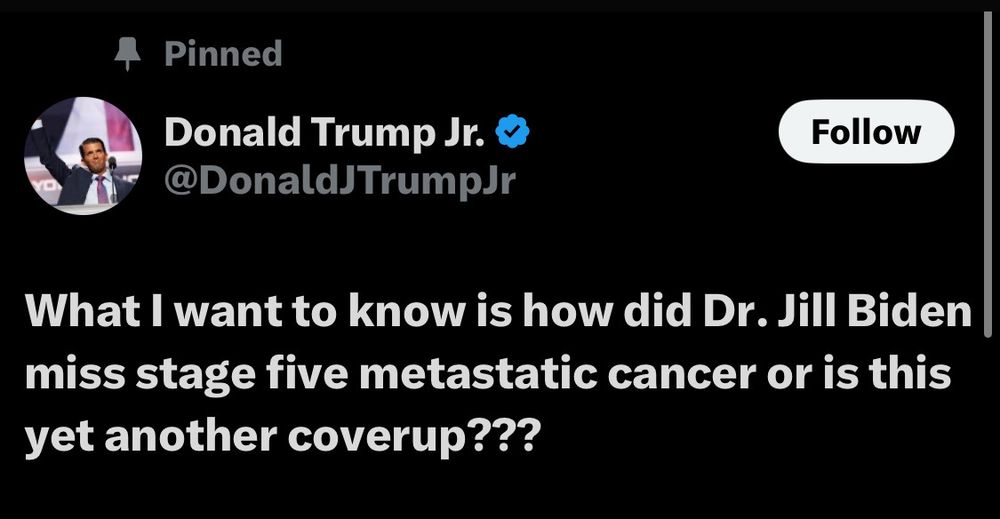
Task: Click the word 'miss' starting the second line
Action: 75,375
